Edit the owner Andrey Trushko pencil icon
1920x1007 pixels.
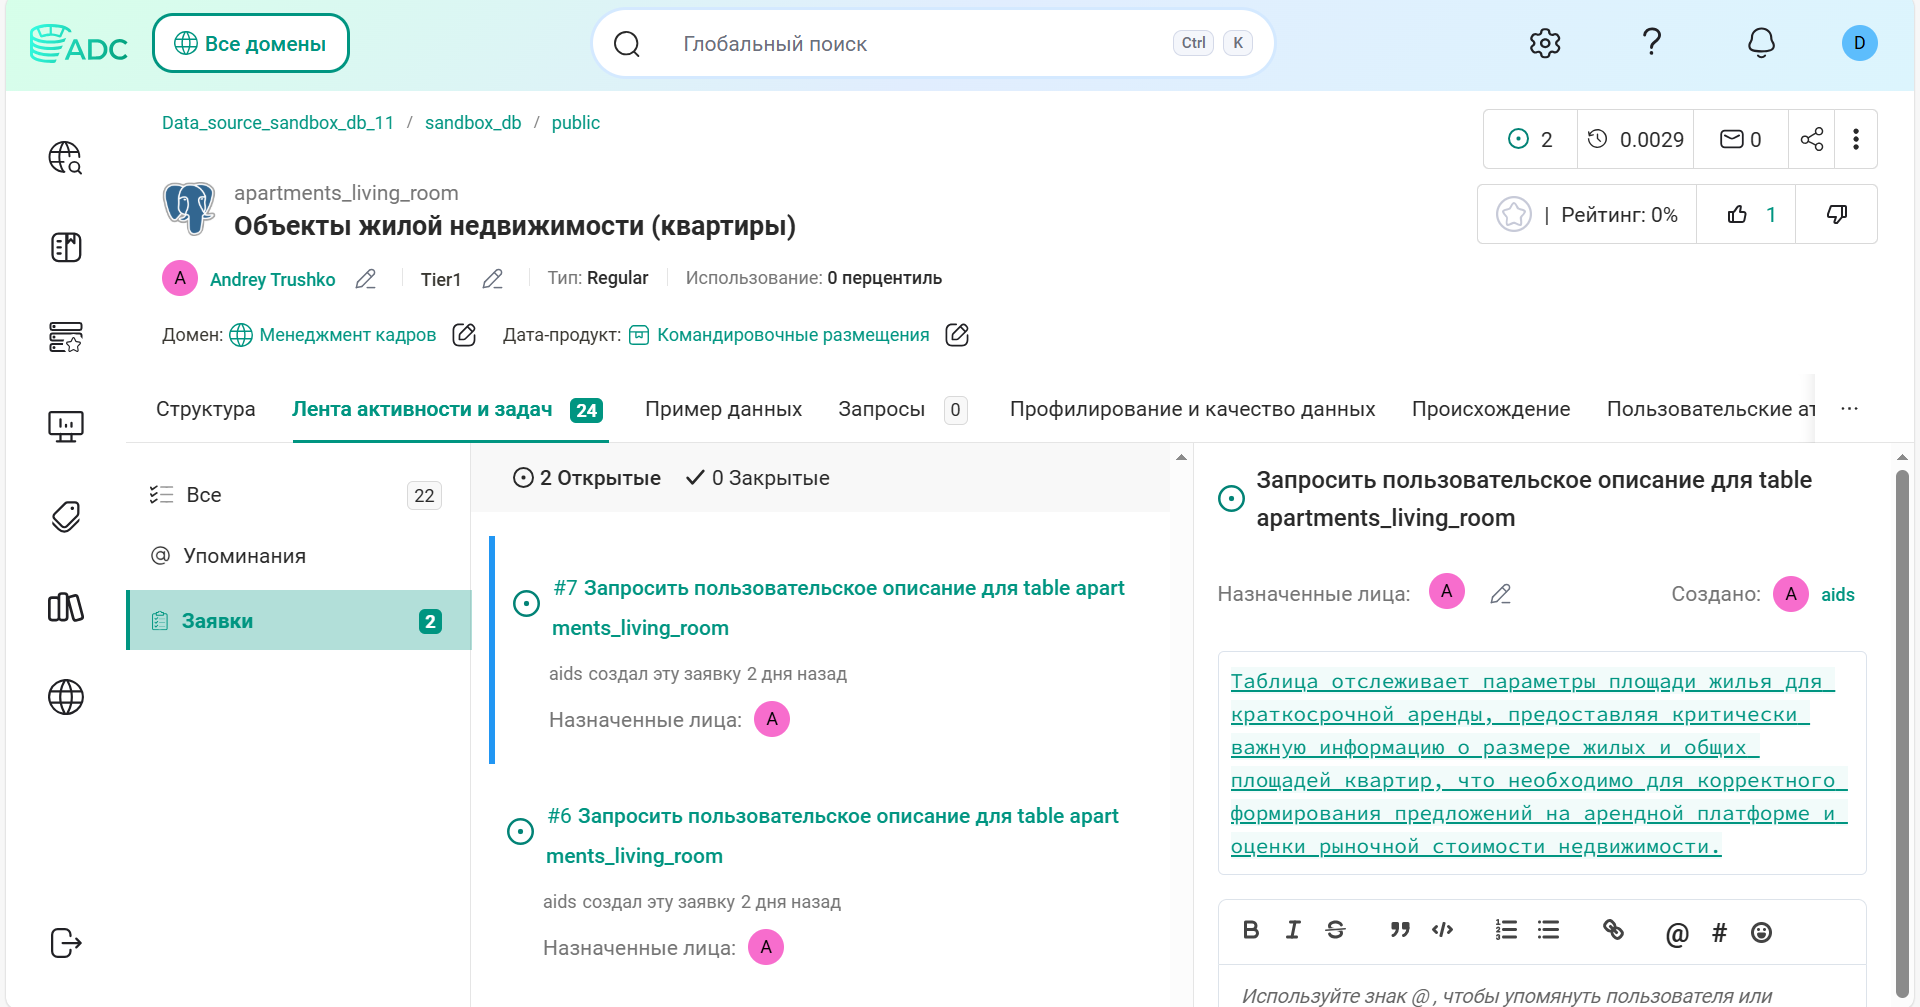point(366,279)
